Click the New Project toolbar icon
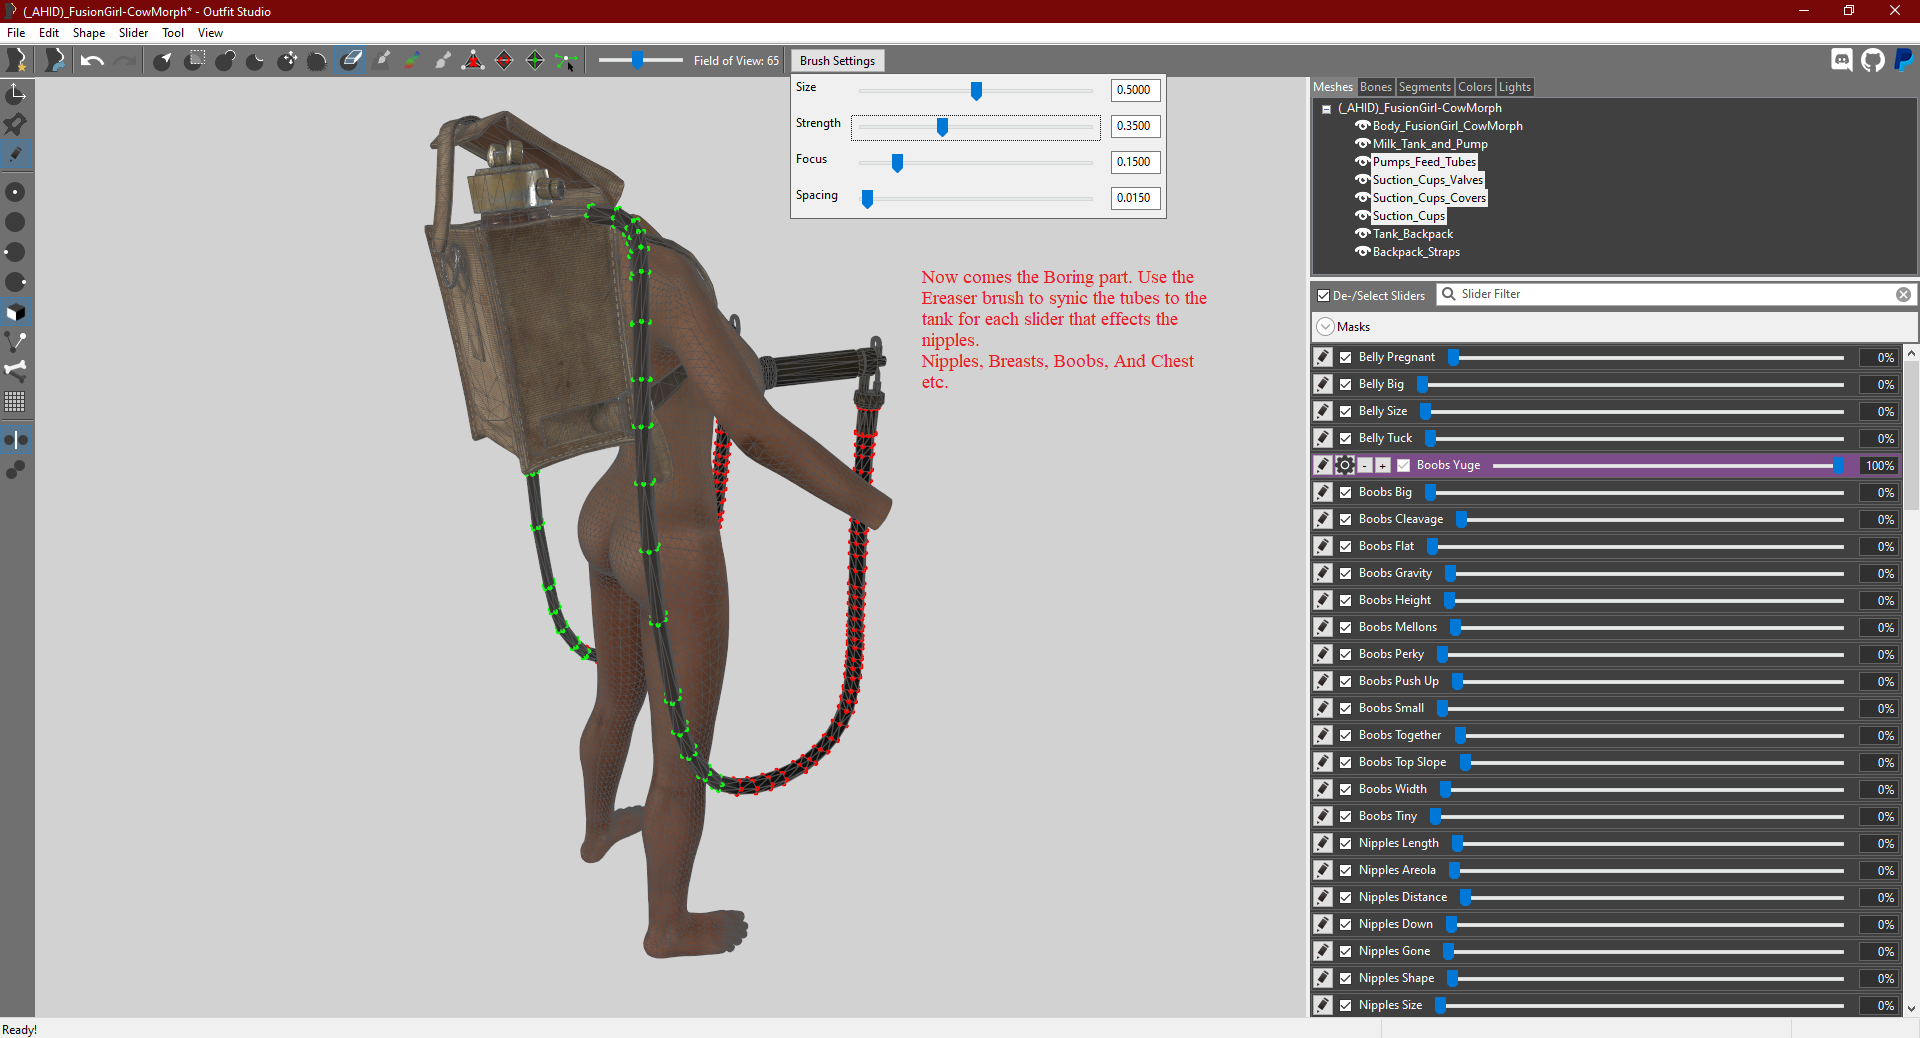1920x1038 pixels. (x=17, y=61)
